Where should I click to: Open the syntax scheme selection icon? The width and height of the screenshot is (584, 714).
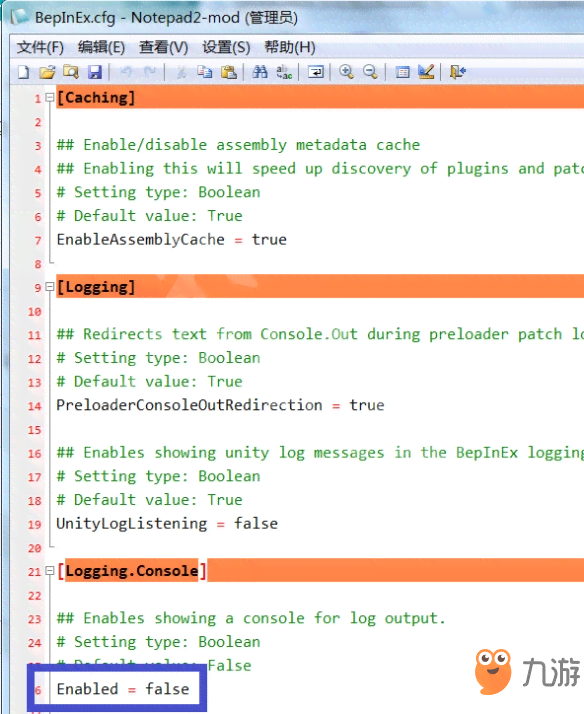click(402, 72)
